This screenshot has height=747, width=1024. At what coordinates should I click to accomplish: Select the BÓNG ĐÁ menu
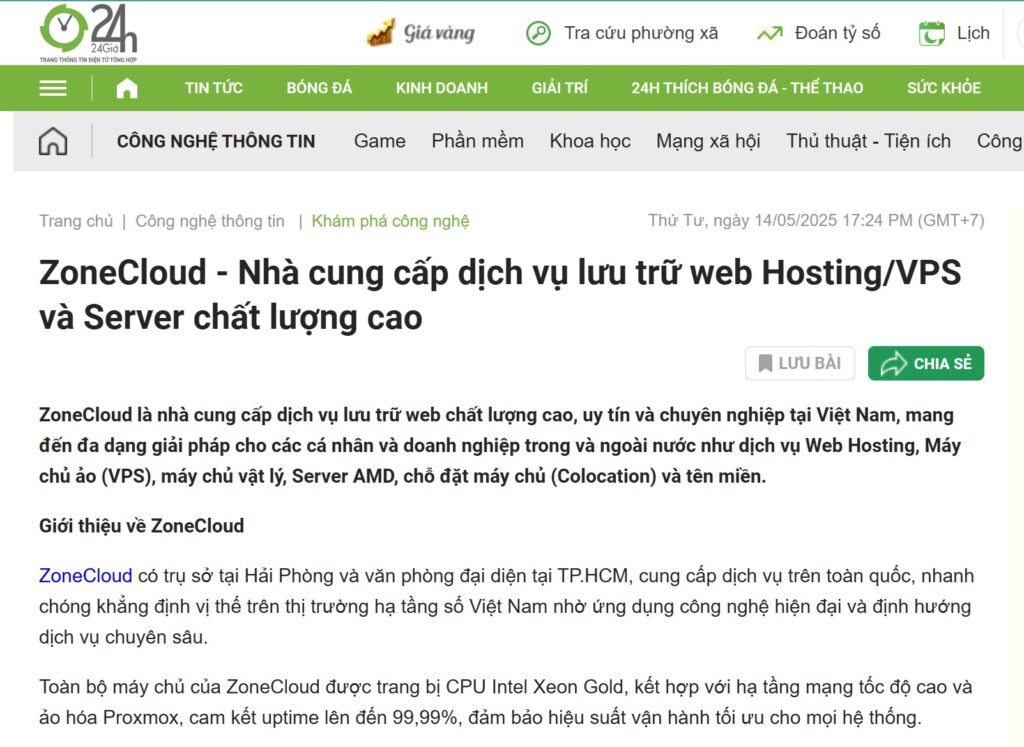[x=319, y=88]
